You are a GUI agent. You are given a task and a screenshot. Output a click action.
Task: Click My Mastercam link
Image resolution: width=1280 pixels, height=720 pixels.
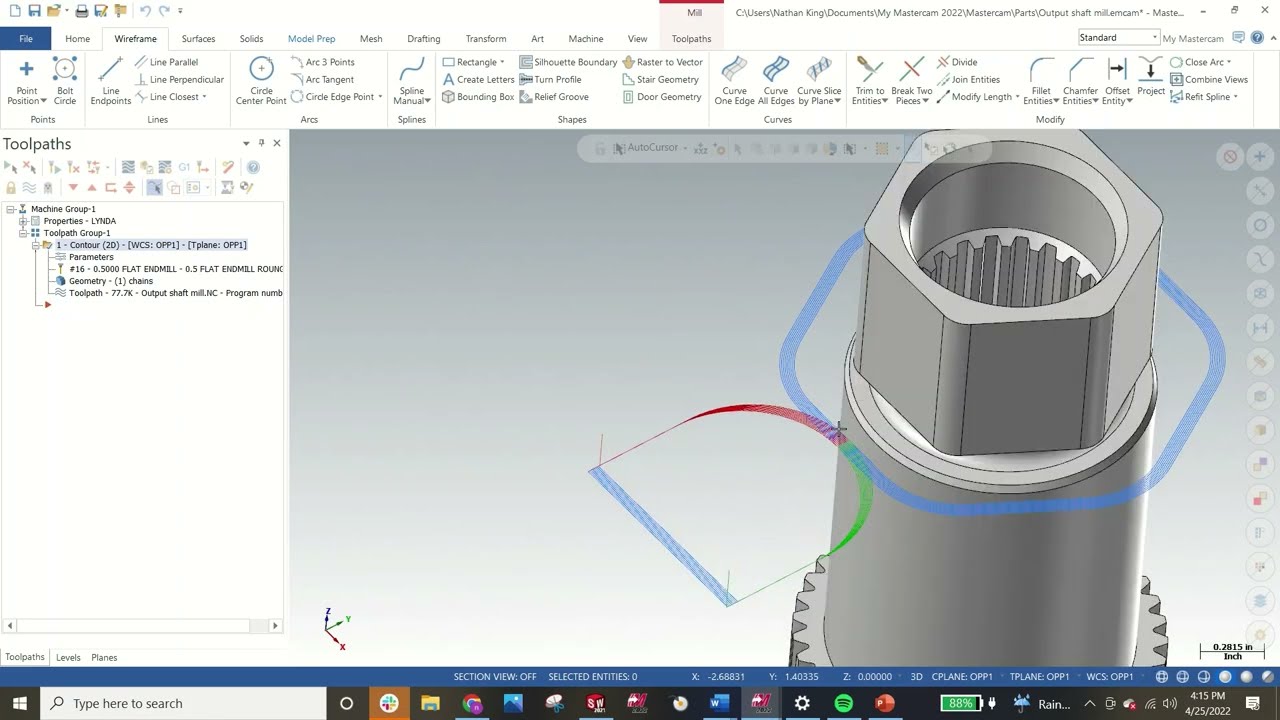1193,38
